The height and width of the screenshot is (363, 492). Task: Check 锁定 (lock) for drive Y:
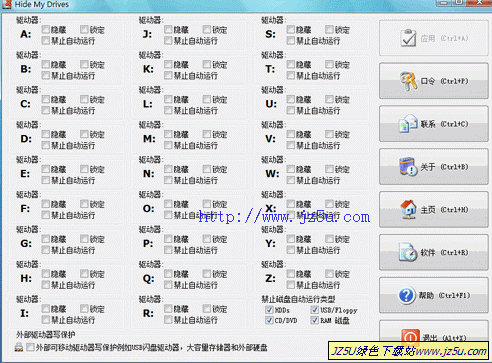click(x=329, y=239)
